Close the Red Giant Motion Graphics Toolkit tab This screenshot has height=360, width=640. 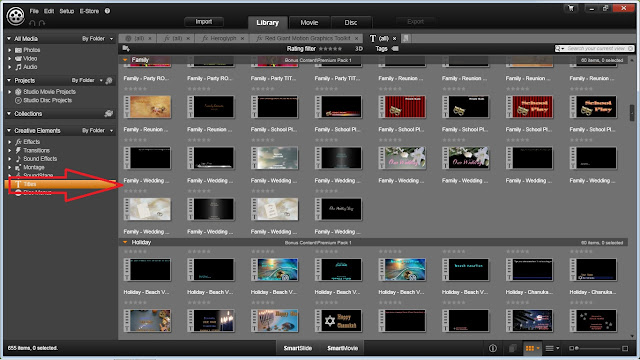coord(356,38)
